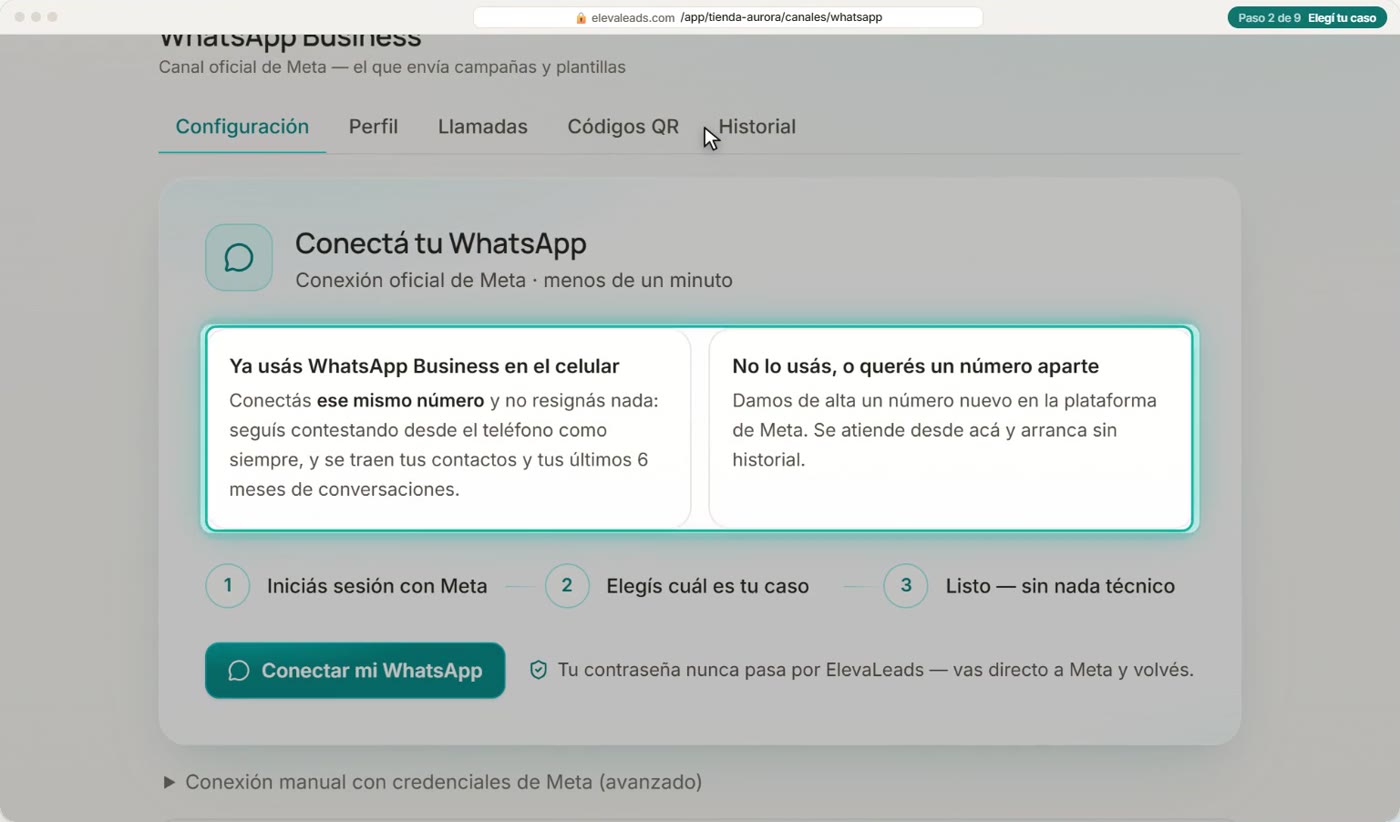Click the Conectar mi WhatsApp button
This screenshot has height=822, width=1400.
[355, 670]
